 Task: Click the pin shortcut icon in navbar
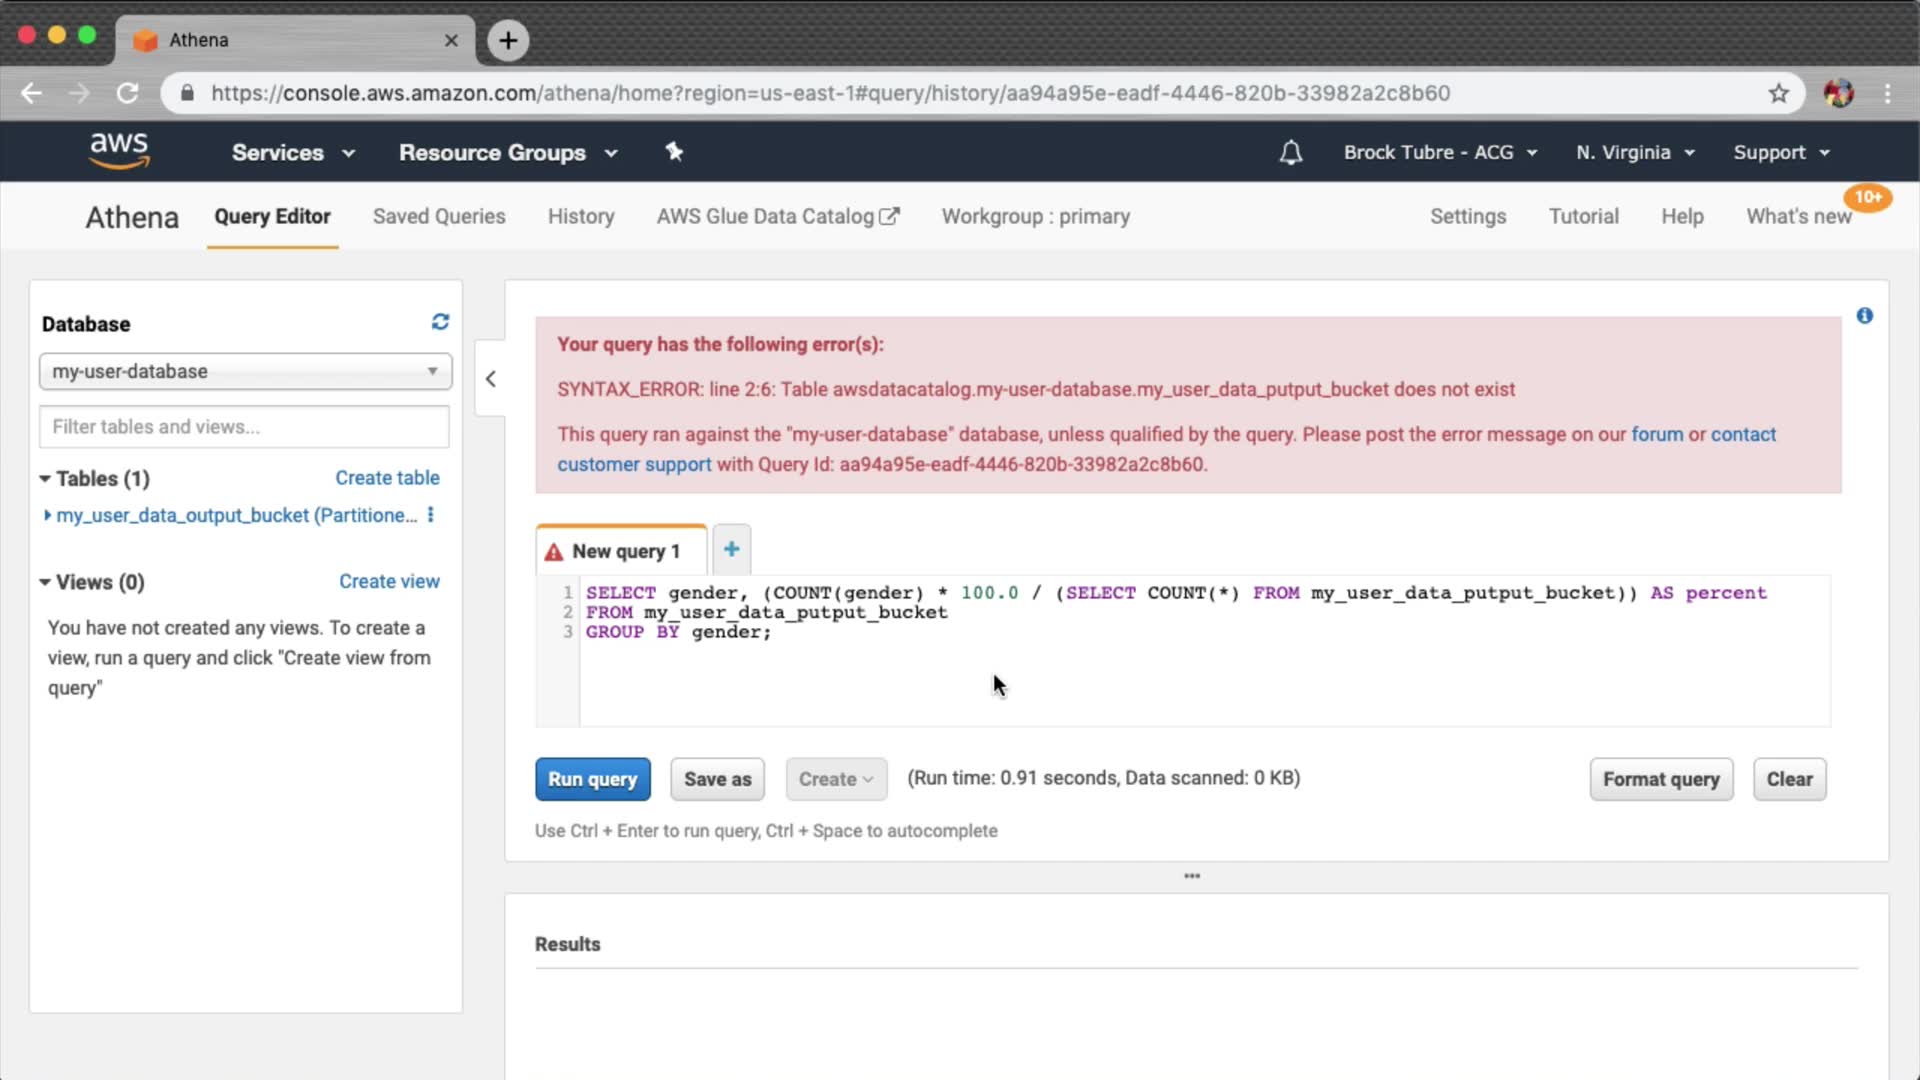(x=674, y=152)
